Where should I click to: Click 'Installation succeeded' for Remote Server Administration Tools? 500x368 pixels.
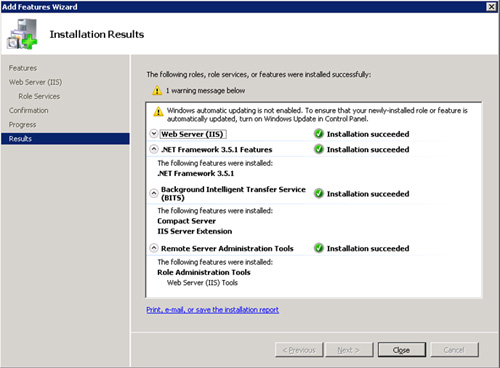pyautogui.click(x=368, y=248)
